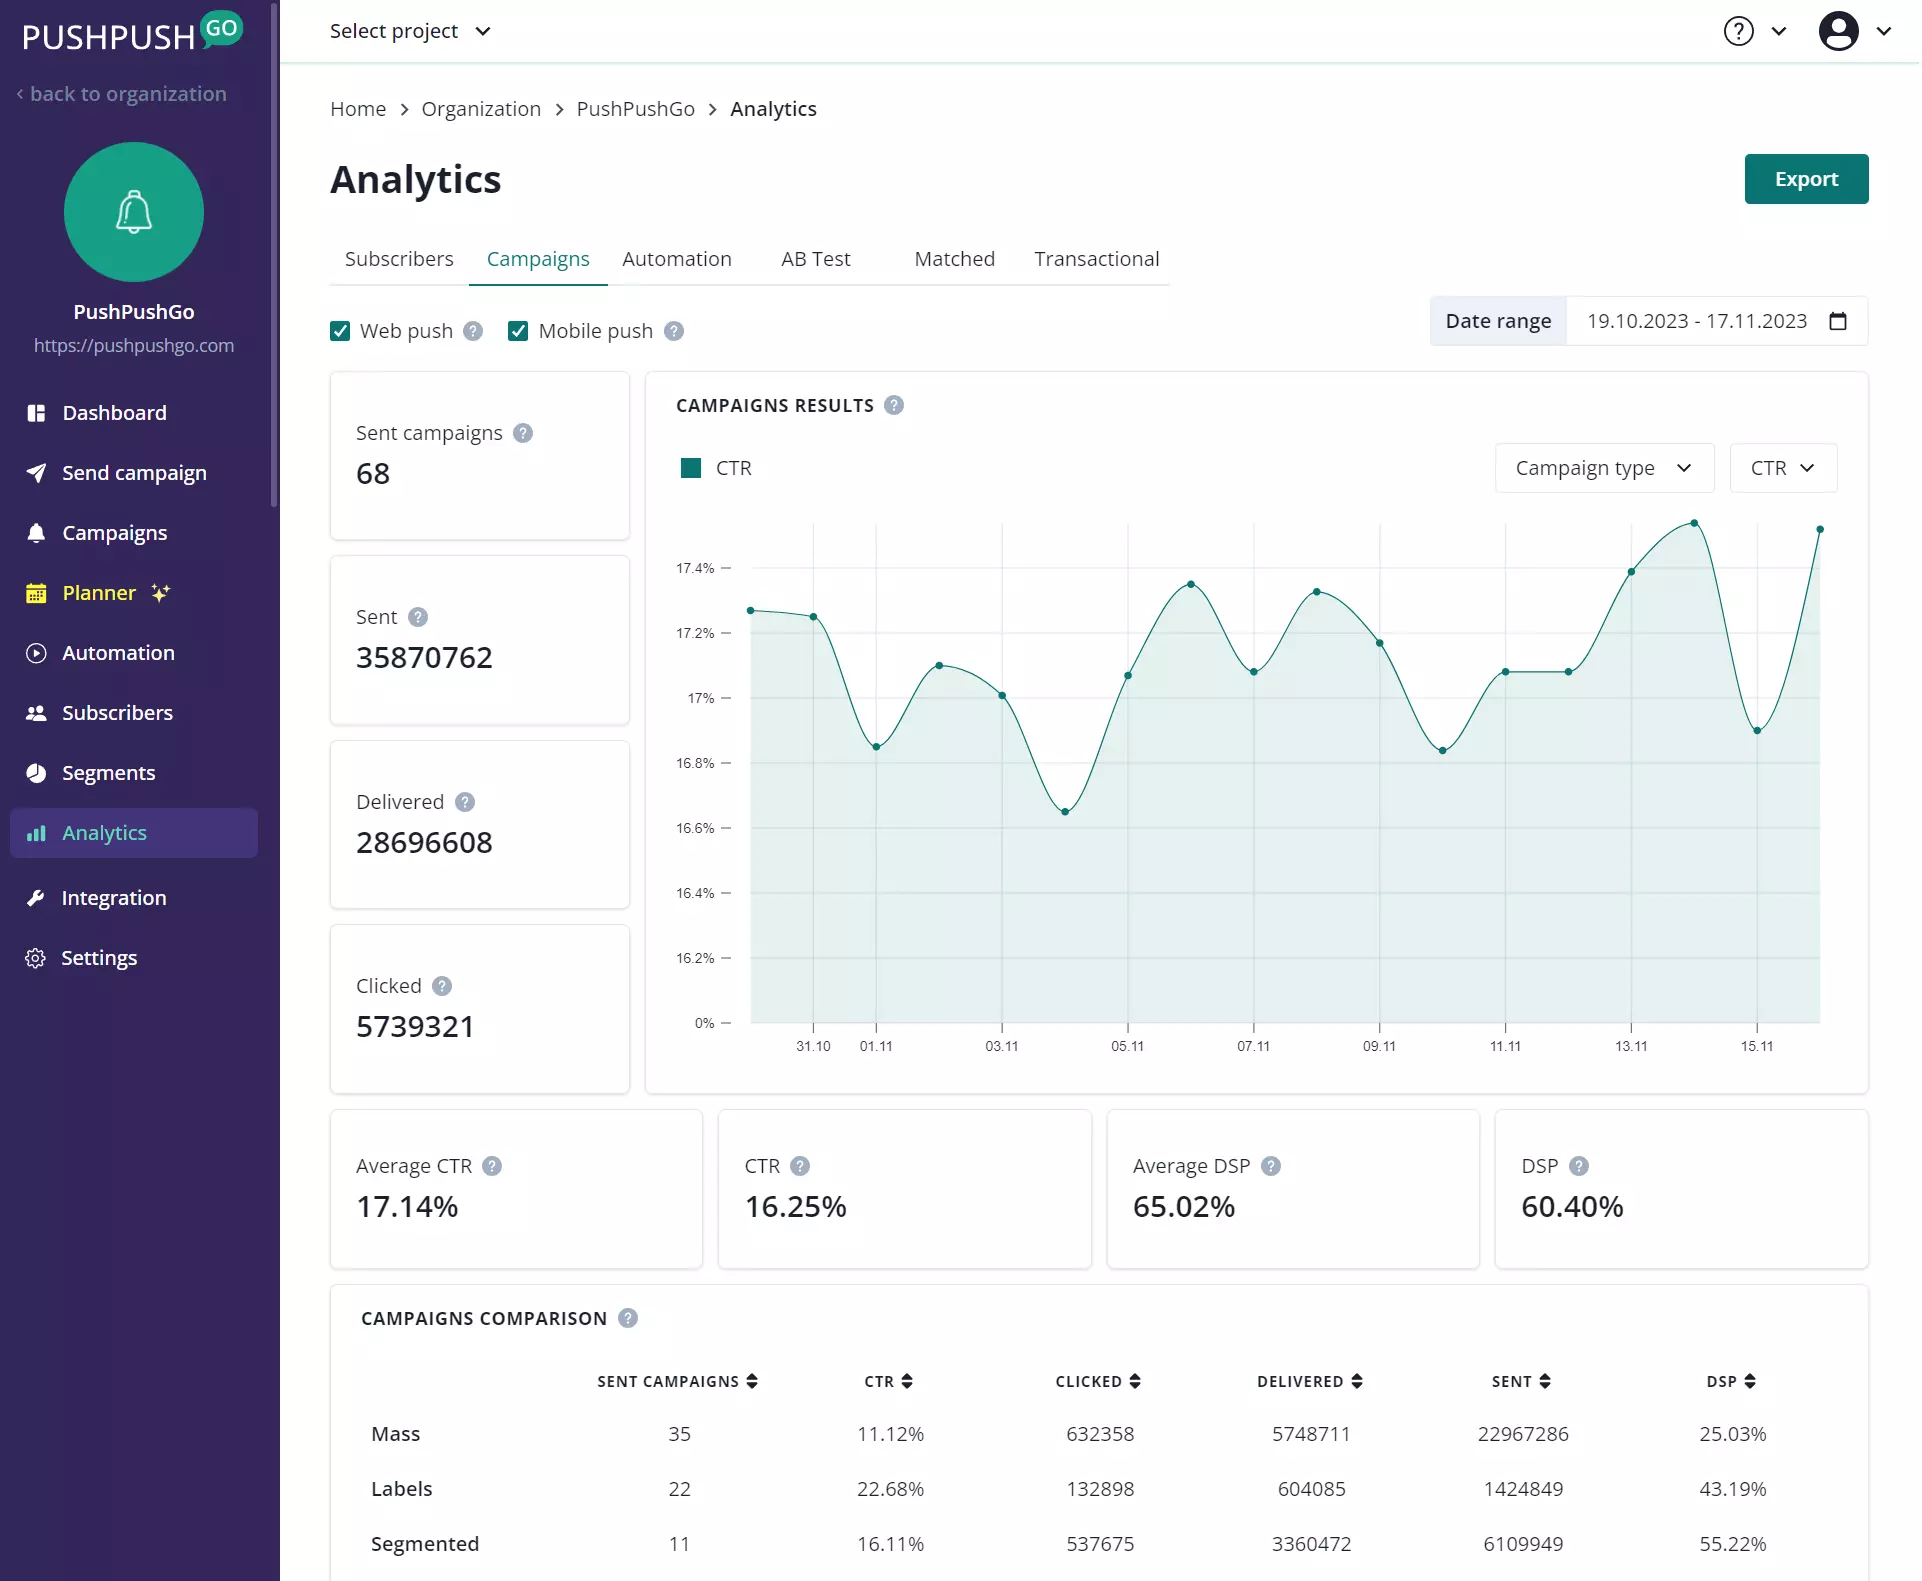Click the Analytics bar chart icon
1922x1581 pixels.
coord(36,833)
